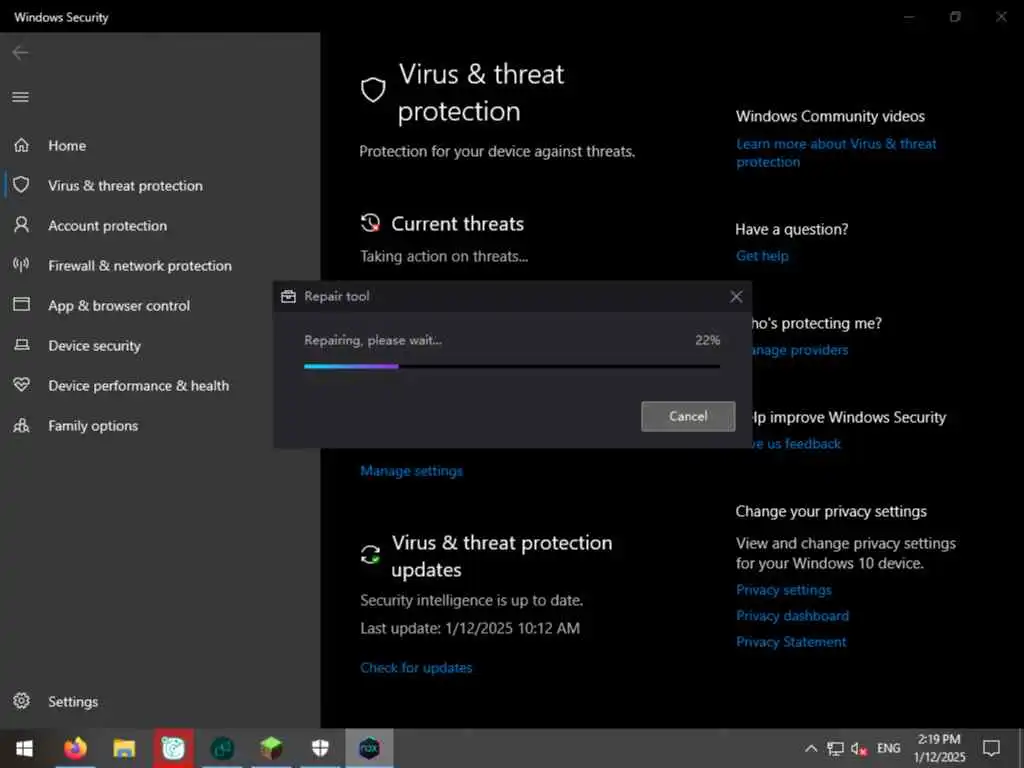The image size is (1024, 768).
Task: Open Learn more about Virus & threat protection
Action: click(836, 153)
